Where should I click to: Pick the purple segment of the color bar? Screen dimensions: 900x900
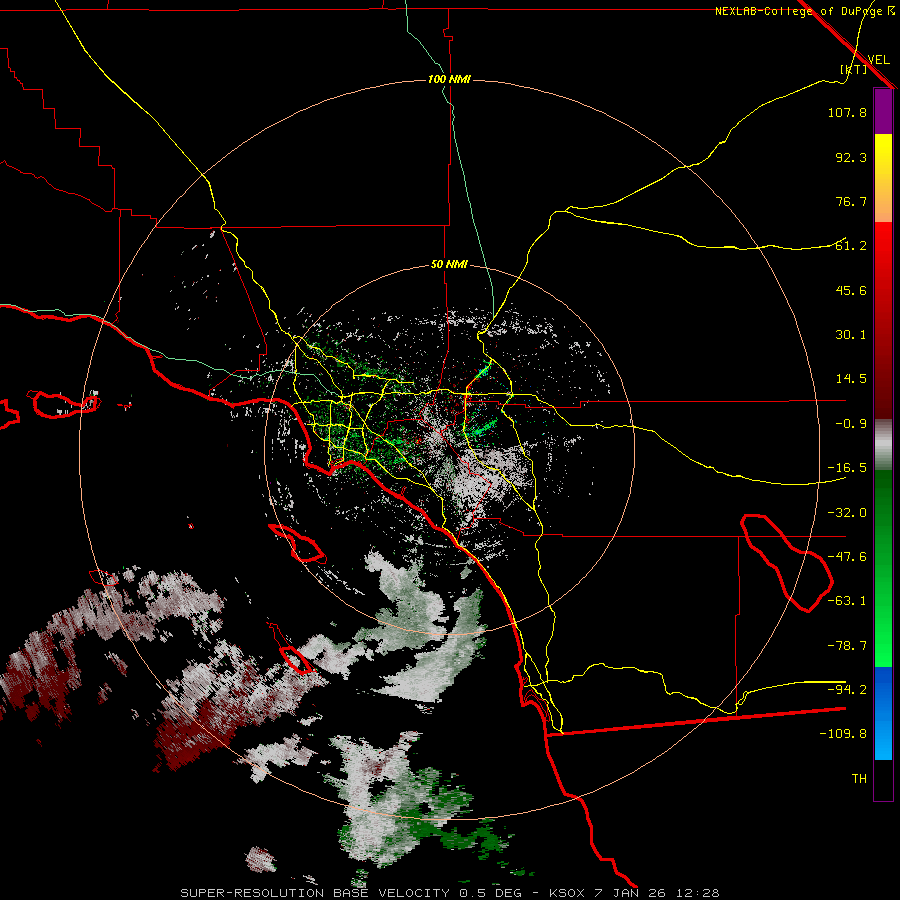tap(883, 112)
